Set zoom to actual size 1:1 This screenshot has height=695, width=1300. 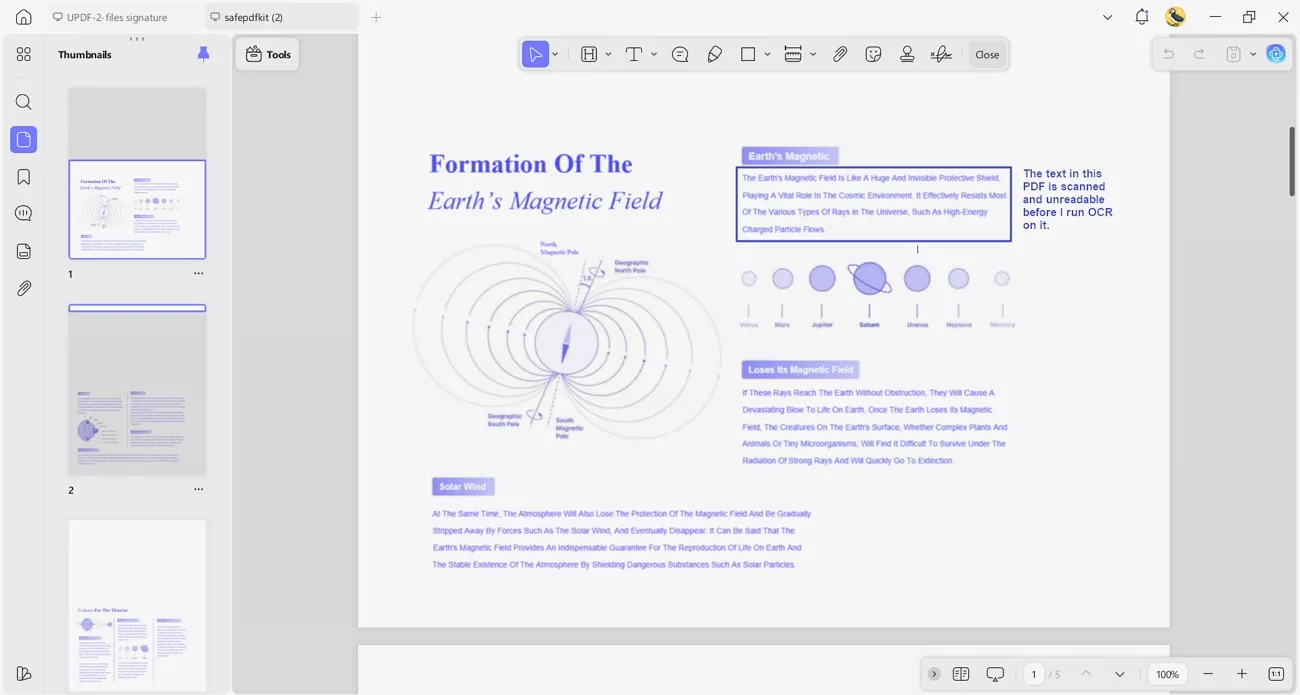(x=1276, y=674)
